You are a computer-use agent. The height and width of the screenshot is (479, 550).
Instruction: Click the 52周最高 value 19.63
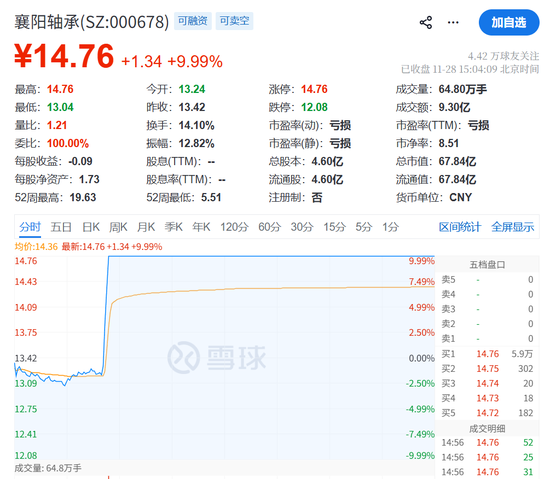pos(83,197)
